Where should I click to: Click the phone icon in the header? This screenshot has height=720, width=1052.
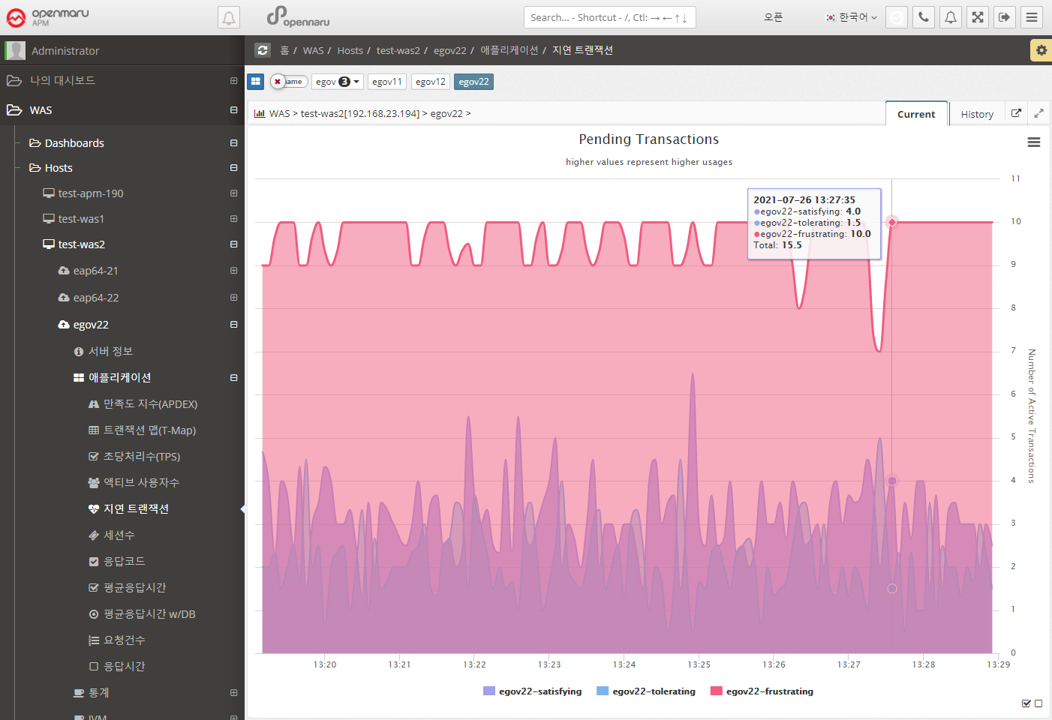[x=923, y=17]
